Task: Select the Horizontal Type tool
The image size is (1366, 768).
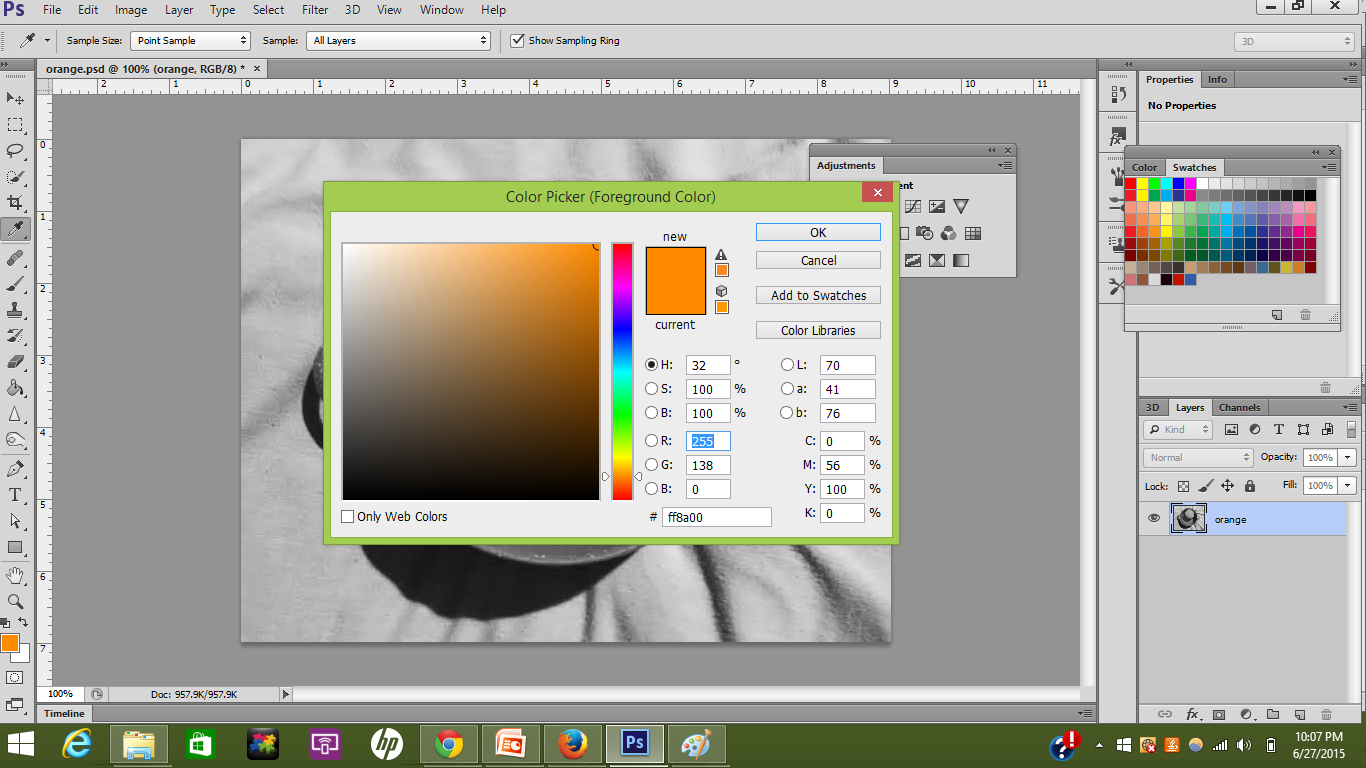Action: tap(15, 496)
